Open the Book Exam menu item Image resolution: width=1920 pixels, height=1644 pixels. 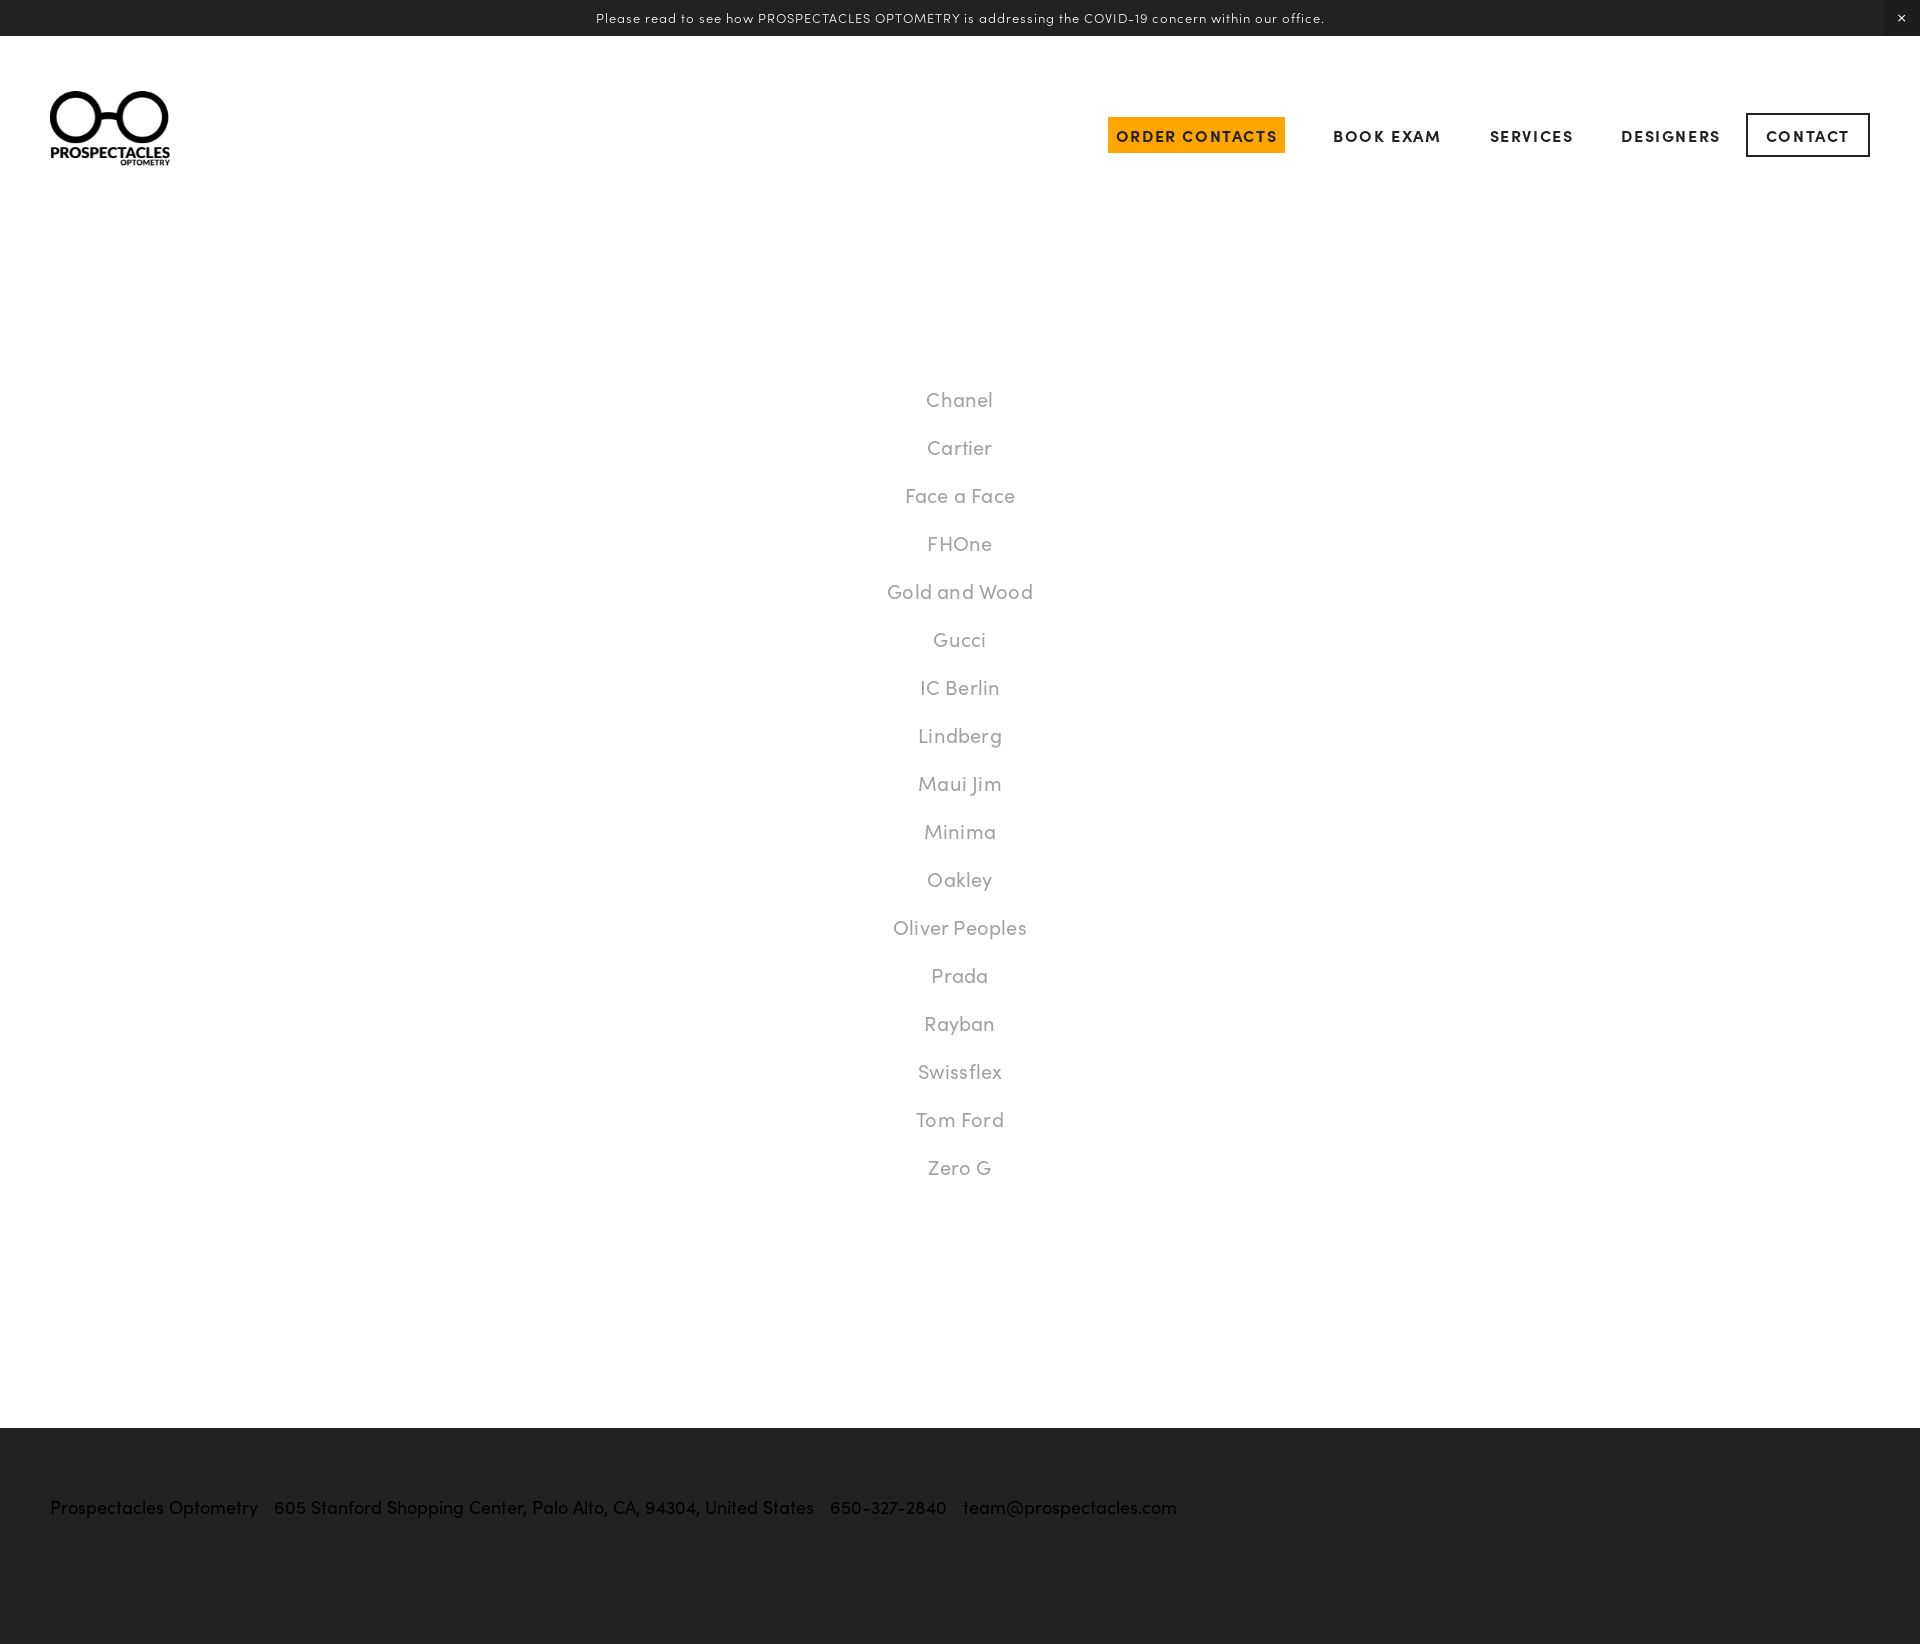[x=1387, y=136]
